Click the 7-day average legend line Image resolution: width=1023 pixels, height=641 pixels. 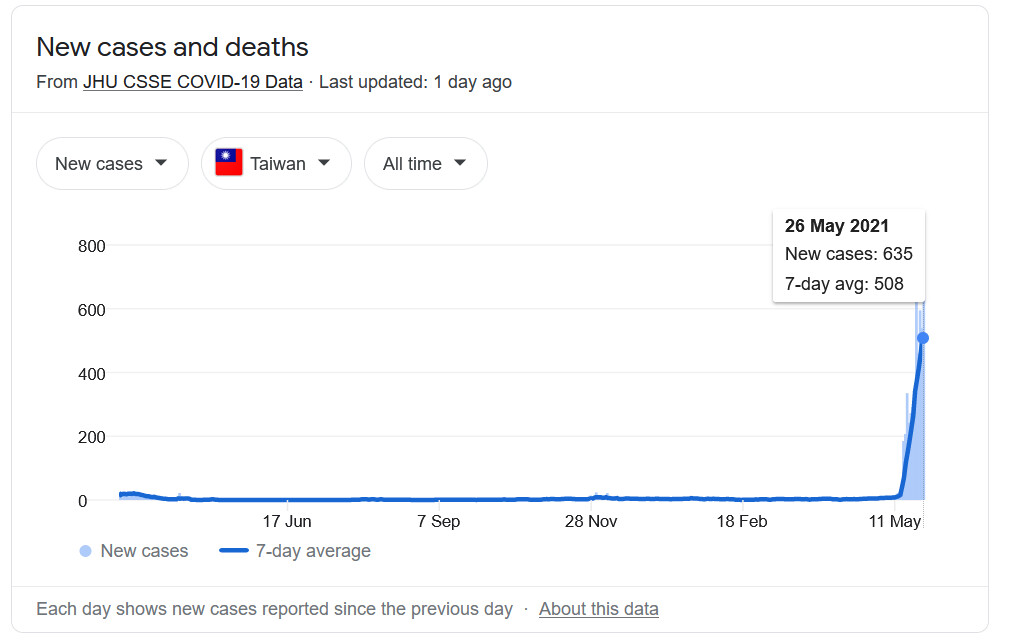[x=234, y=550]
